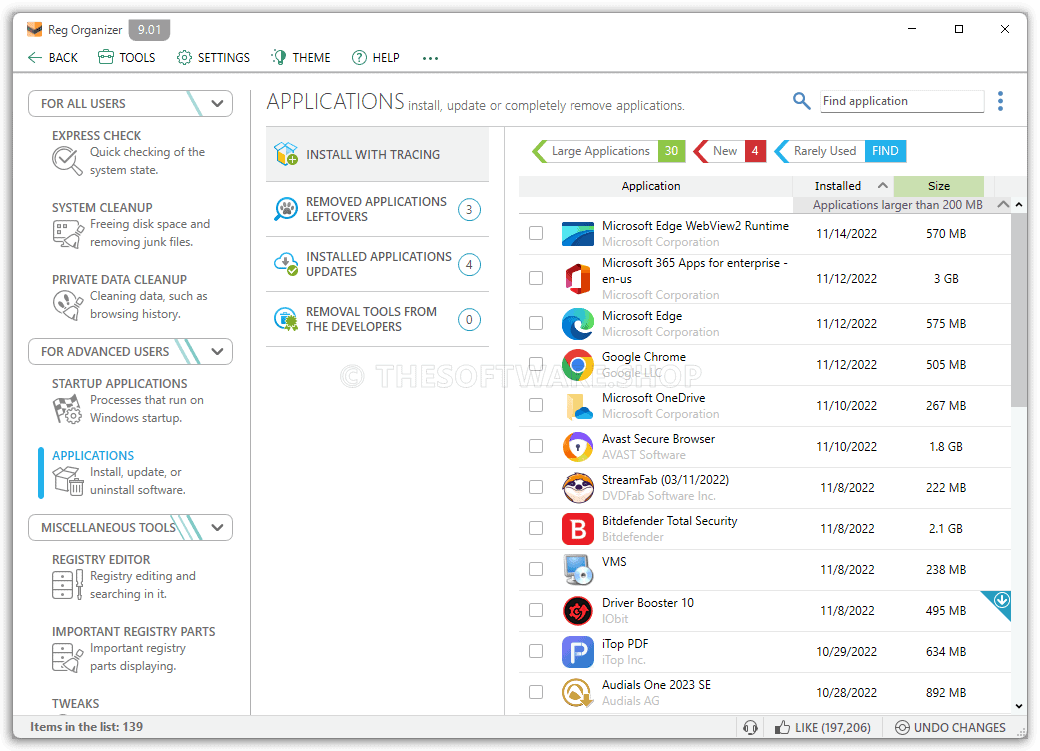
Task: Click the Startup Applications flag icon
Action: tap(67, 409)
